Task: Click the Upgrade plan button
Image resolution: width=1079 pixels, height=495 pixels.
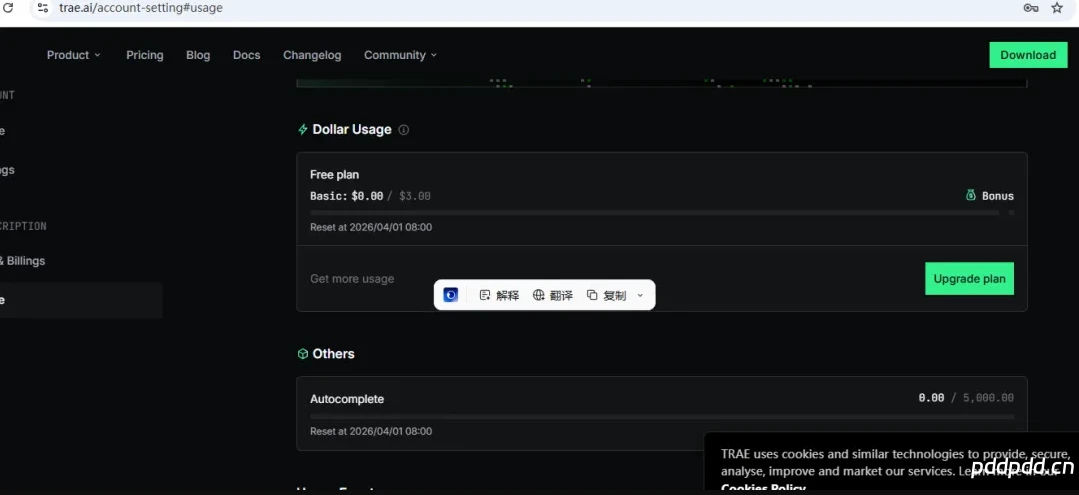Action: tap(969, 279)
